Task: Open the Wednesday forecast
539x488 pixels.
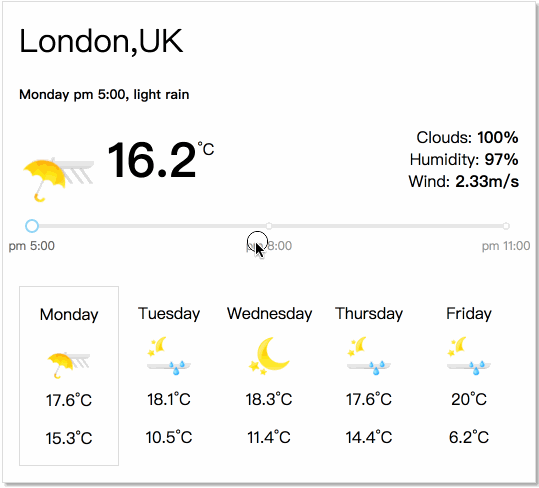Action: (x=269, y=376)
